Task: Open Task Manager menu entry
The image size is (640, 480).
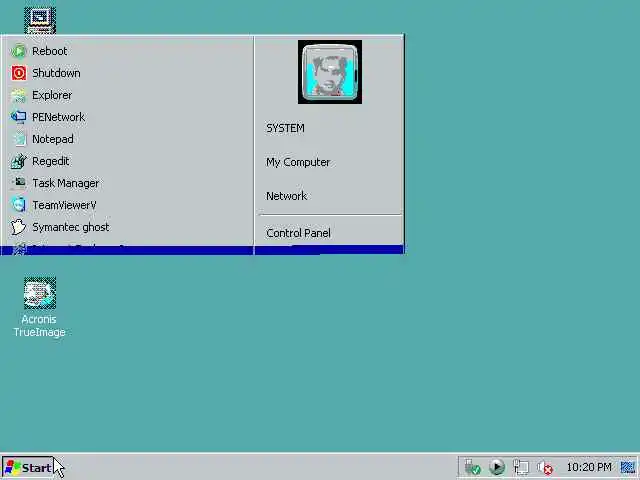Action: 127,183
